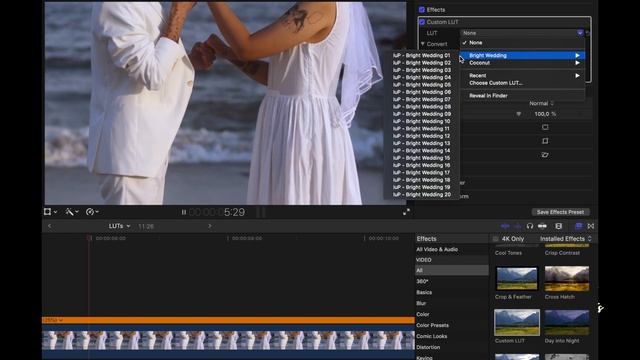The image size is (640, 360).
Task: Click the orange title clip bar
Action: [x=228, y=320]
